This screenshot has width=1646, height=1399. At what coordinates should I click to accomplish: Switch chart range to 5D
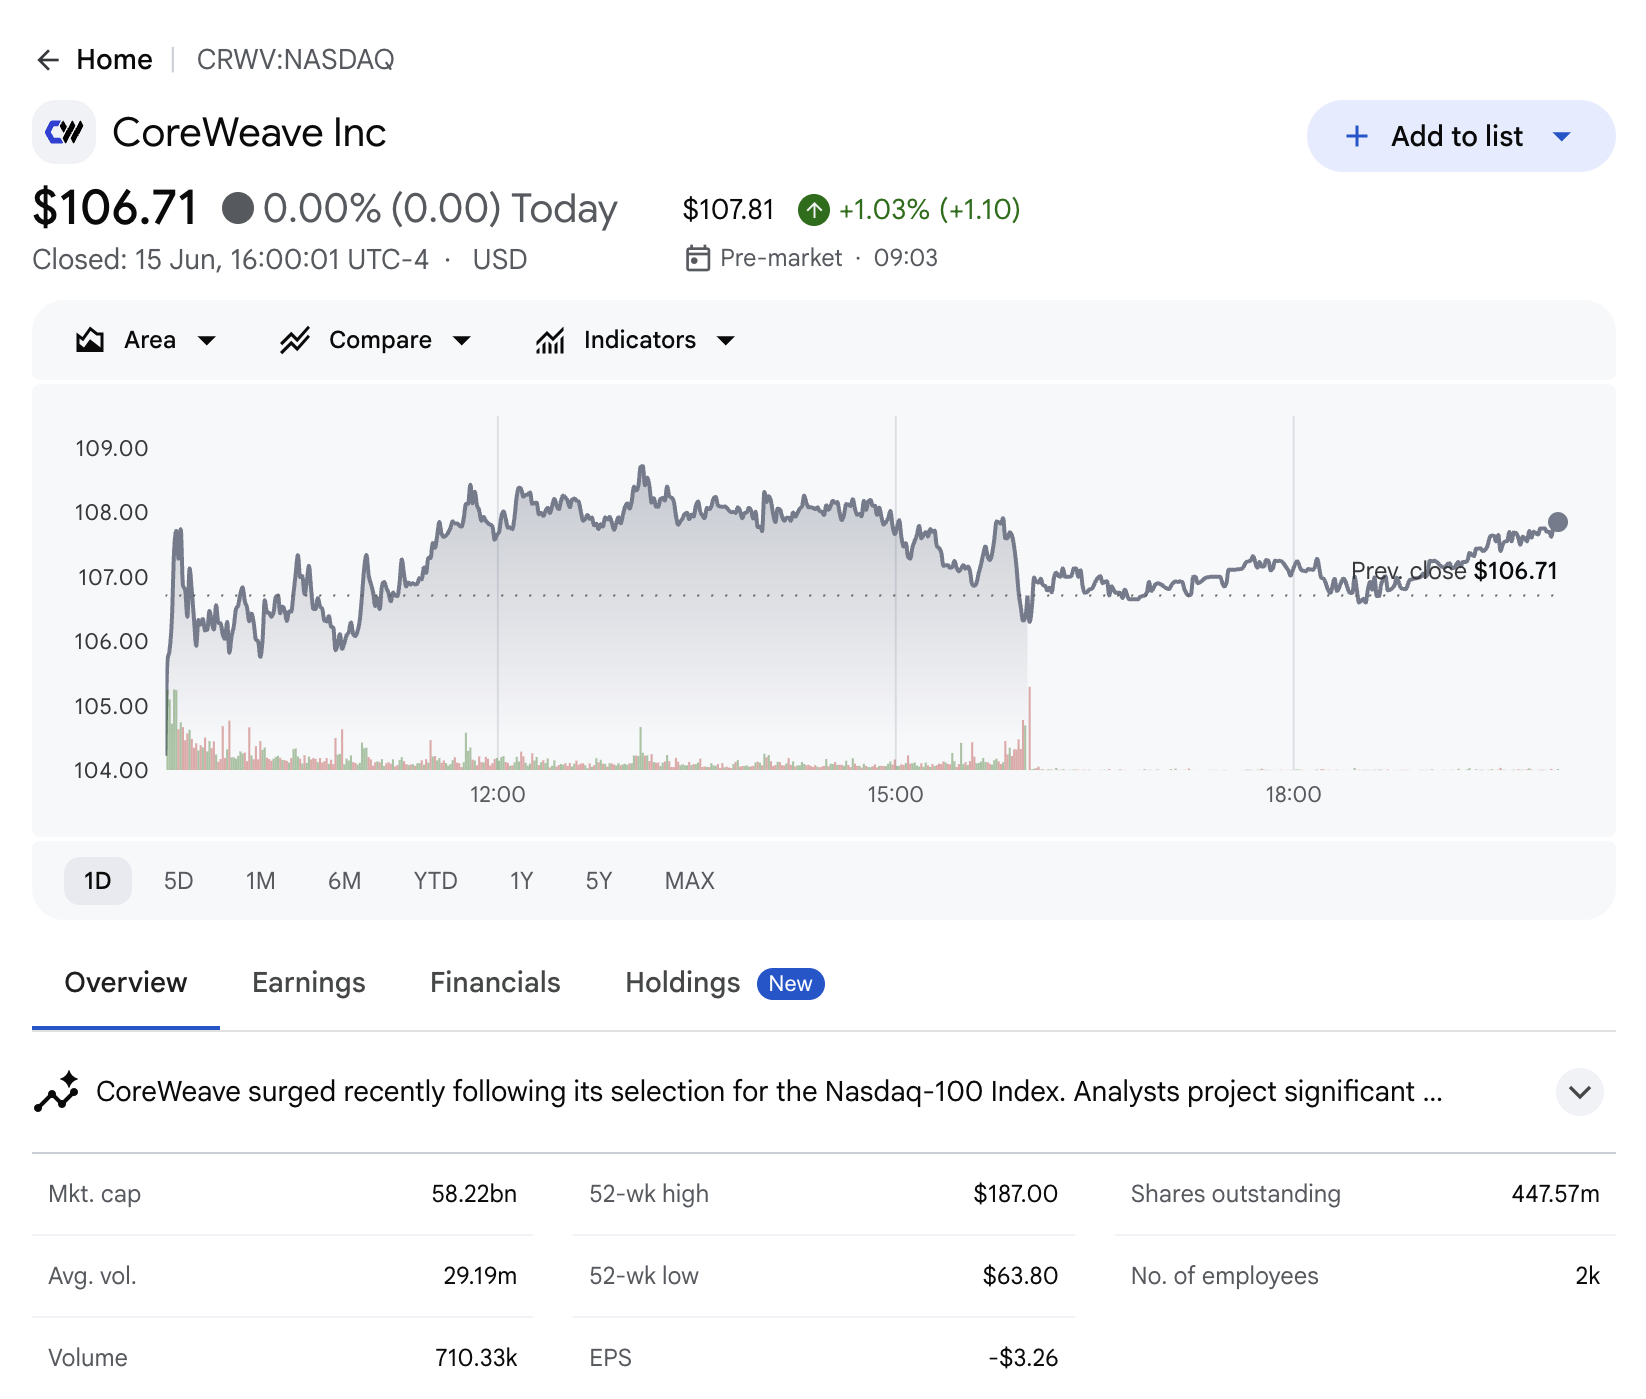click(179, 881)
